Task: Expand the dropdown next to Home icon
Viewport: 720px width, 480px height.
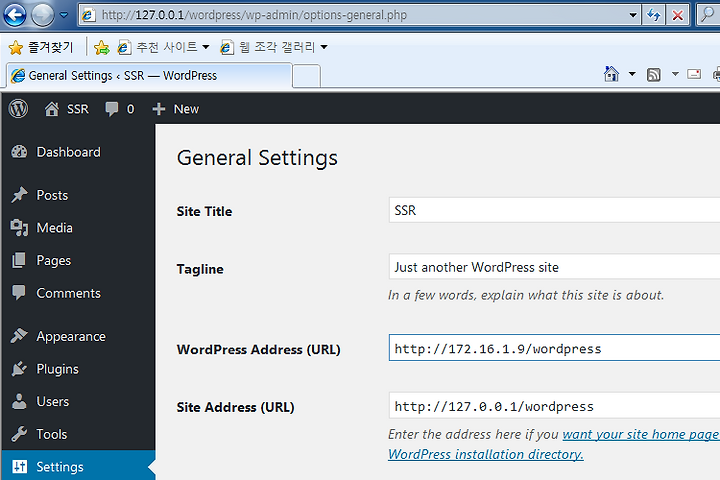Action: (x=632, y=73)
